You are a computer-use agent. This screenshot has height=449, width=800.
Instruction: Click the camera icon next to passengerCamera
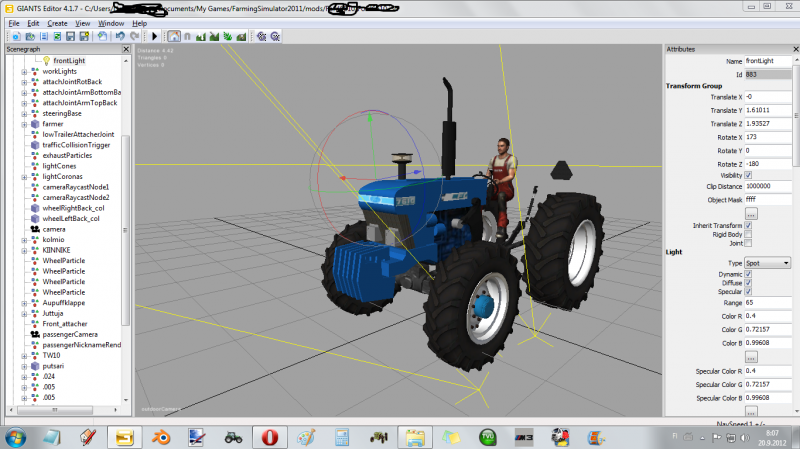[35, 334]
